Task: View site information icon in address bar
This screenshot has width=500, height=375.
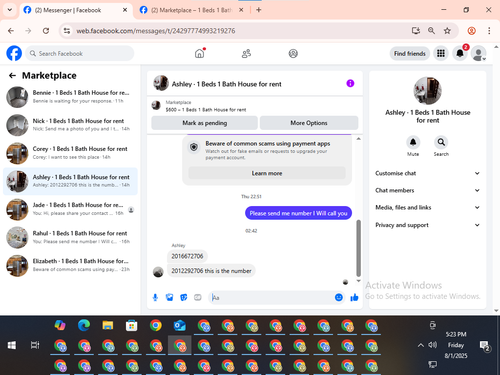Action: pos(67,31)
